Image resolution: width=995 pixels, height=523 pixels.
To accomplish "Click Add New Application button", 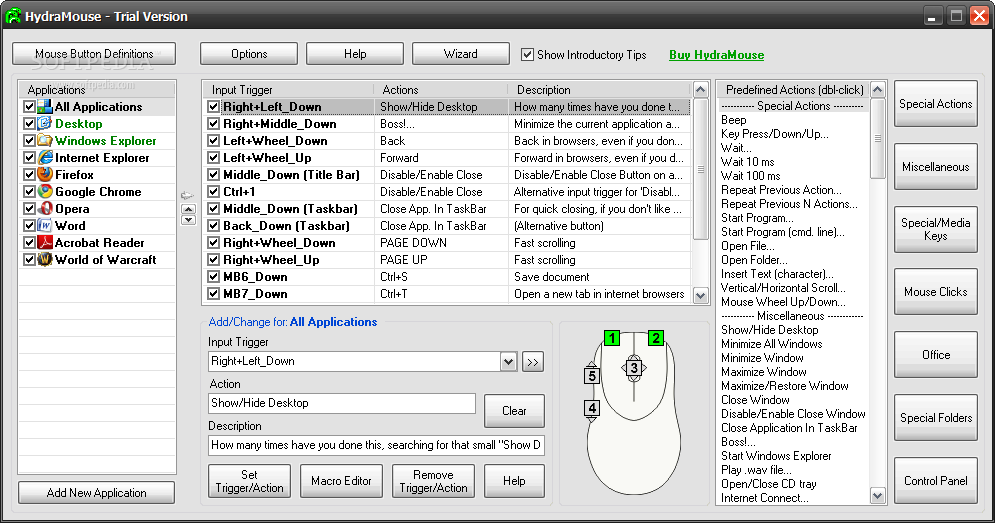I will click(x=96, y=493).
